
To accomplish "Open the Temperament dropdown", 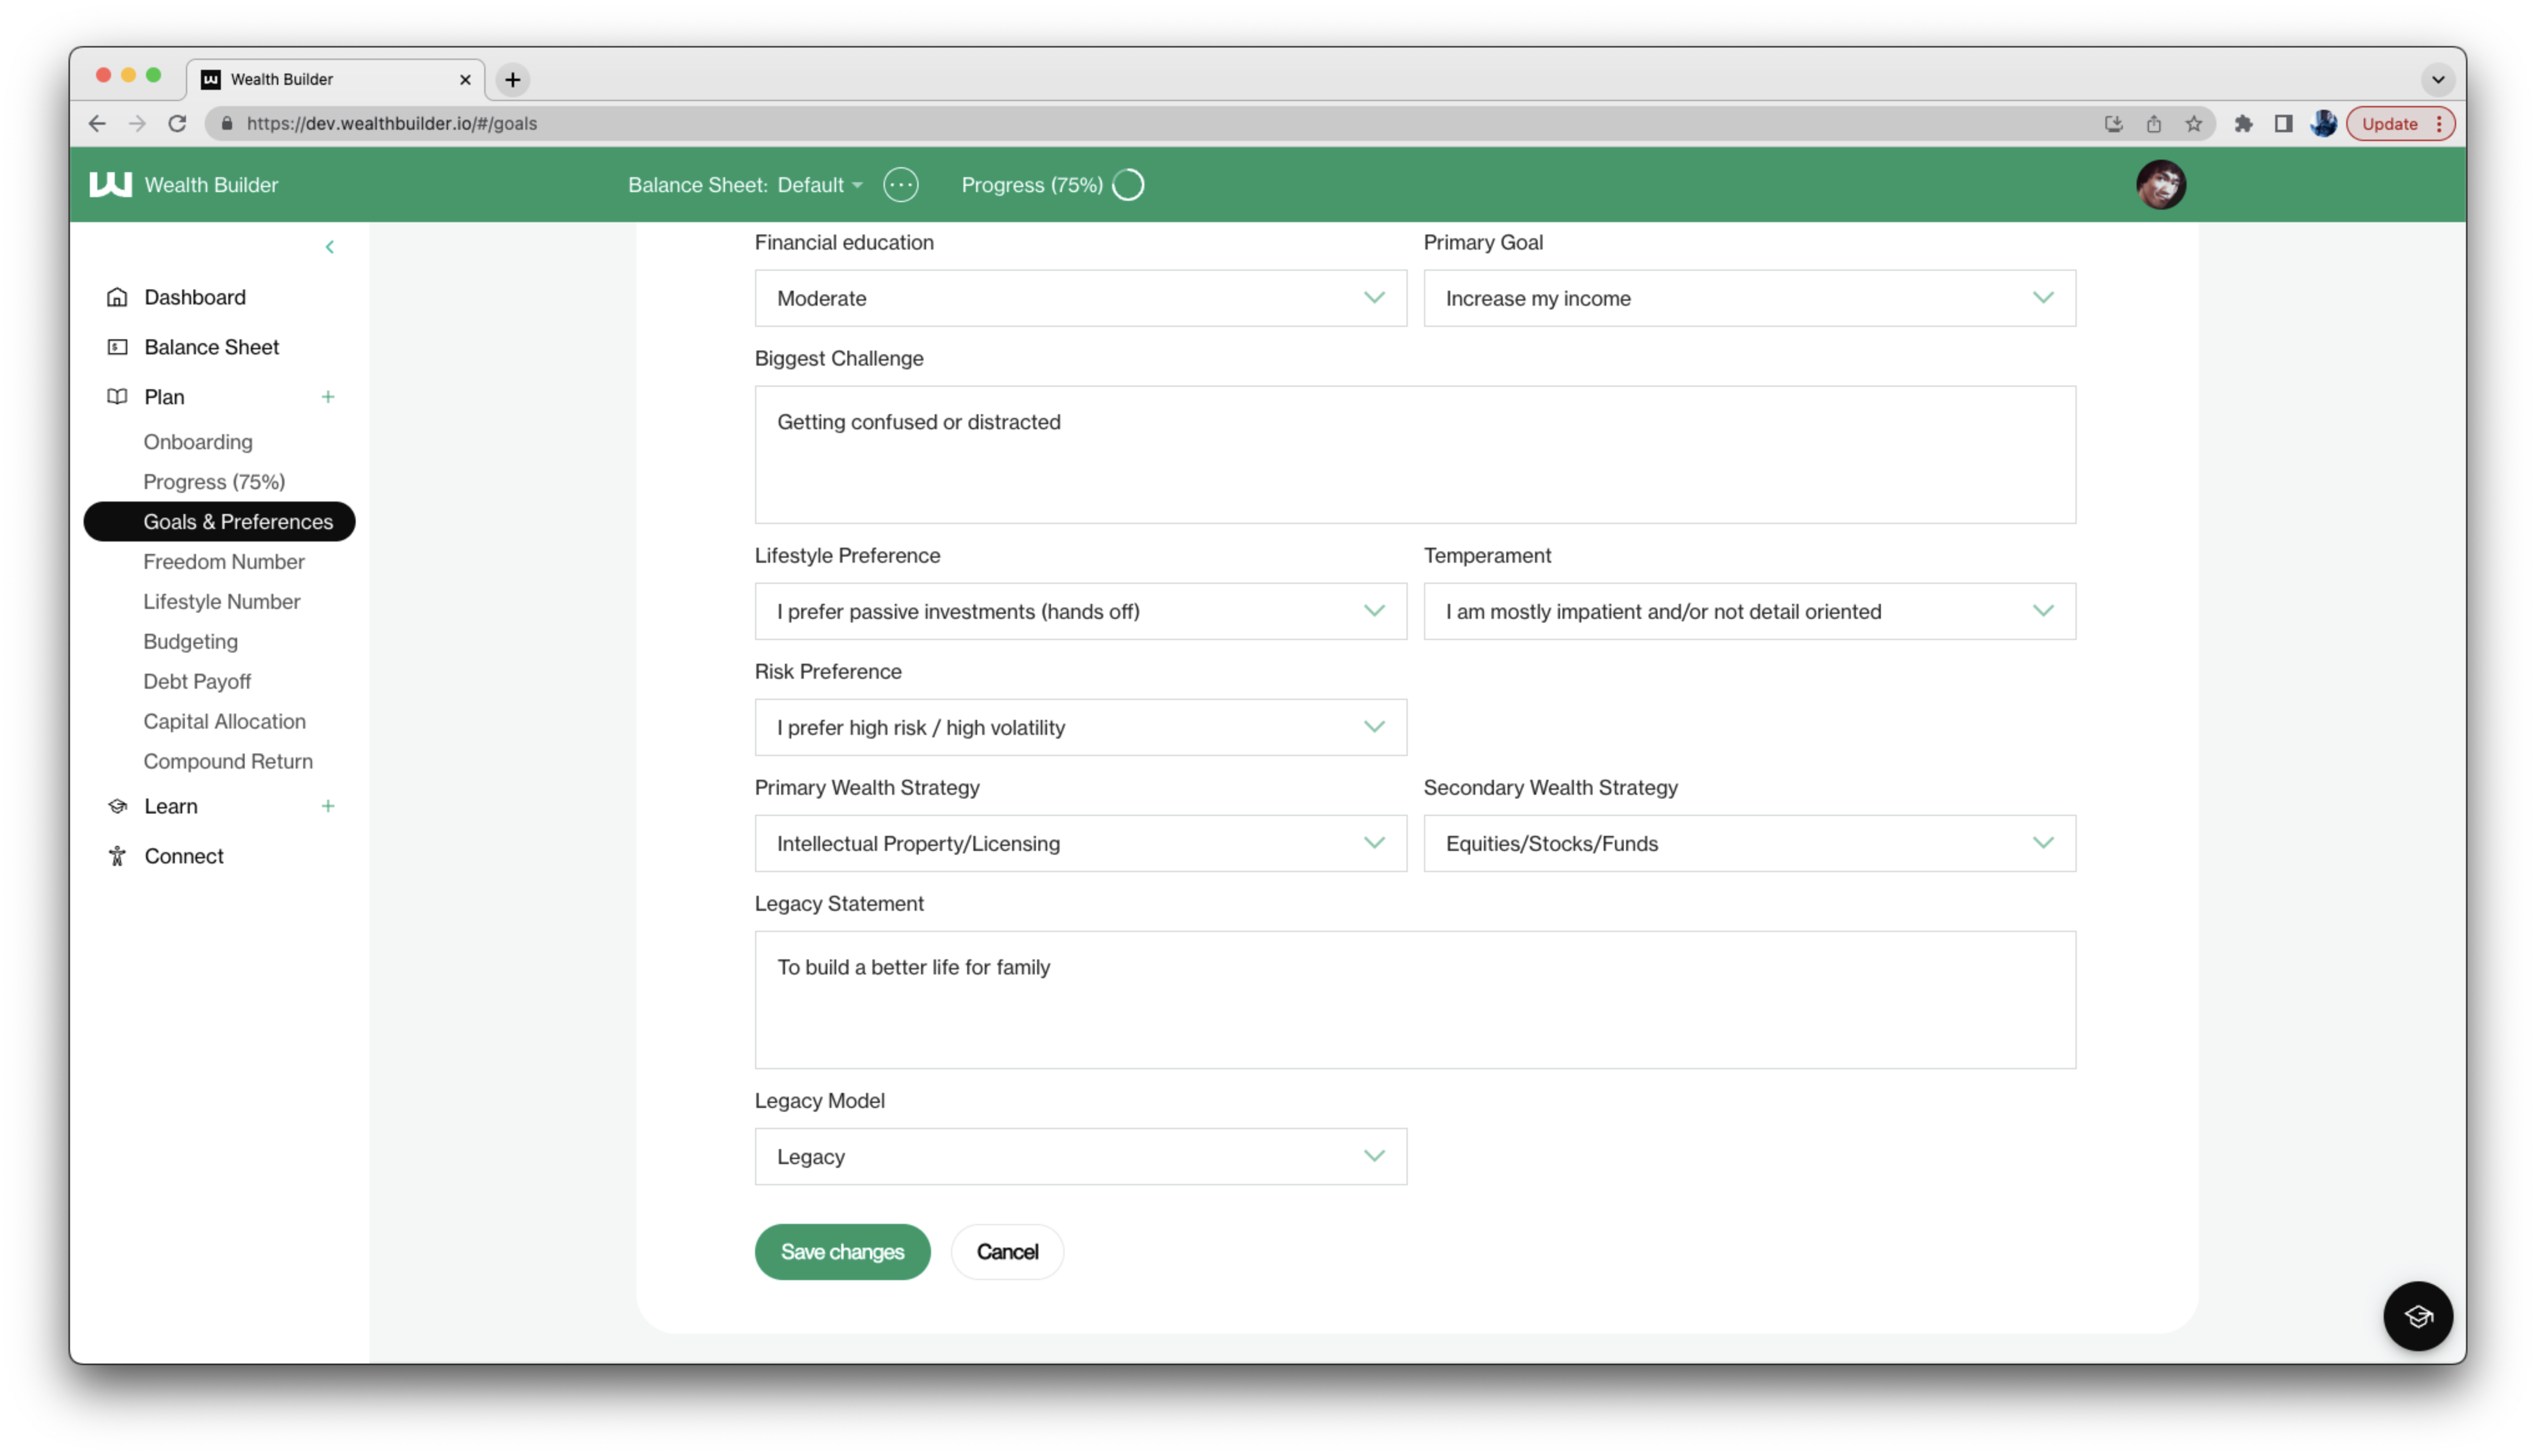I will 1748,611.
